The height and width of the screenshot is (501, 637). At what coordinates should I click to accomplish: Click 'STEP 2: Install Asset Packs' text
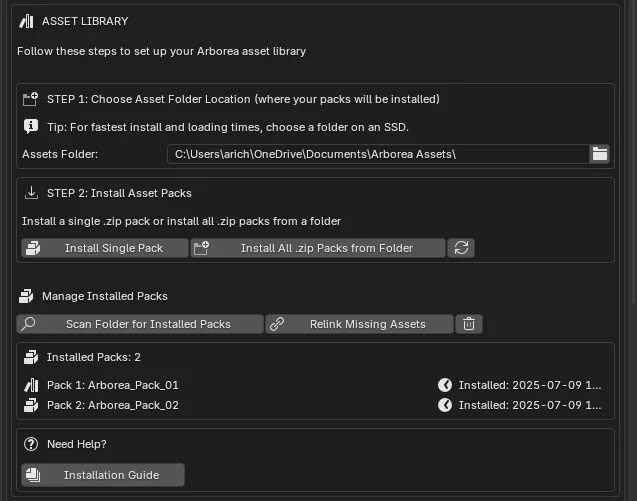click(119, 193)
